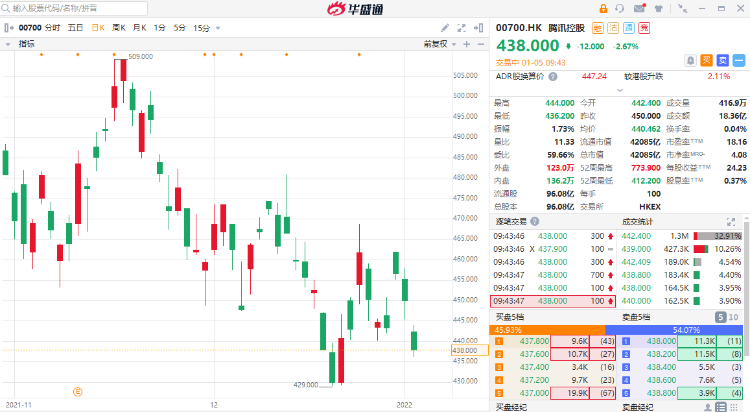Select 5 level depth toggle
The image size is (750, 412).
720,317
